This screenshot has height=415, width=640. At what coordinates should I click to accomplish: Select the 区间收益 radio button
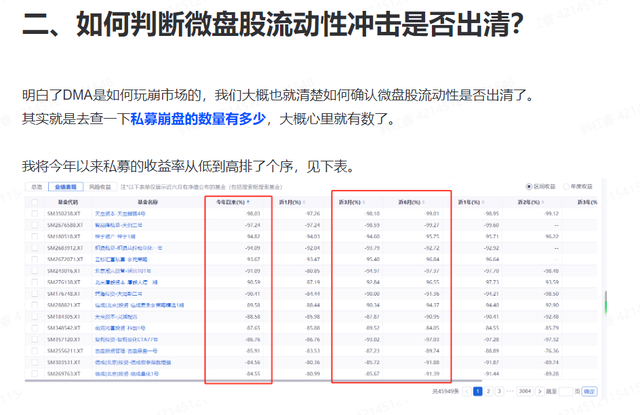click(527, 186)
